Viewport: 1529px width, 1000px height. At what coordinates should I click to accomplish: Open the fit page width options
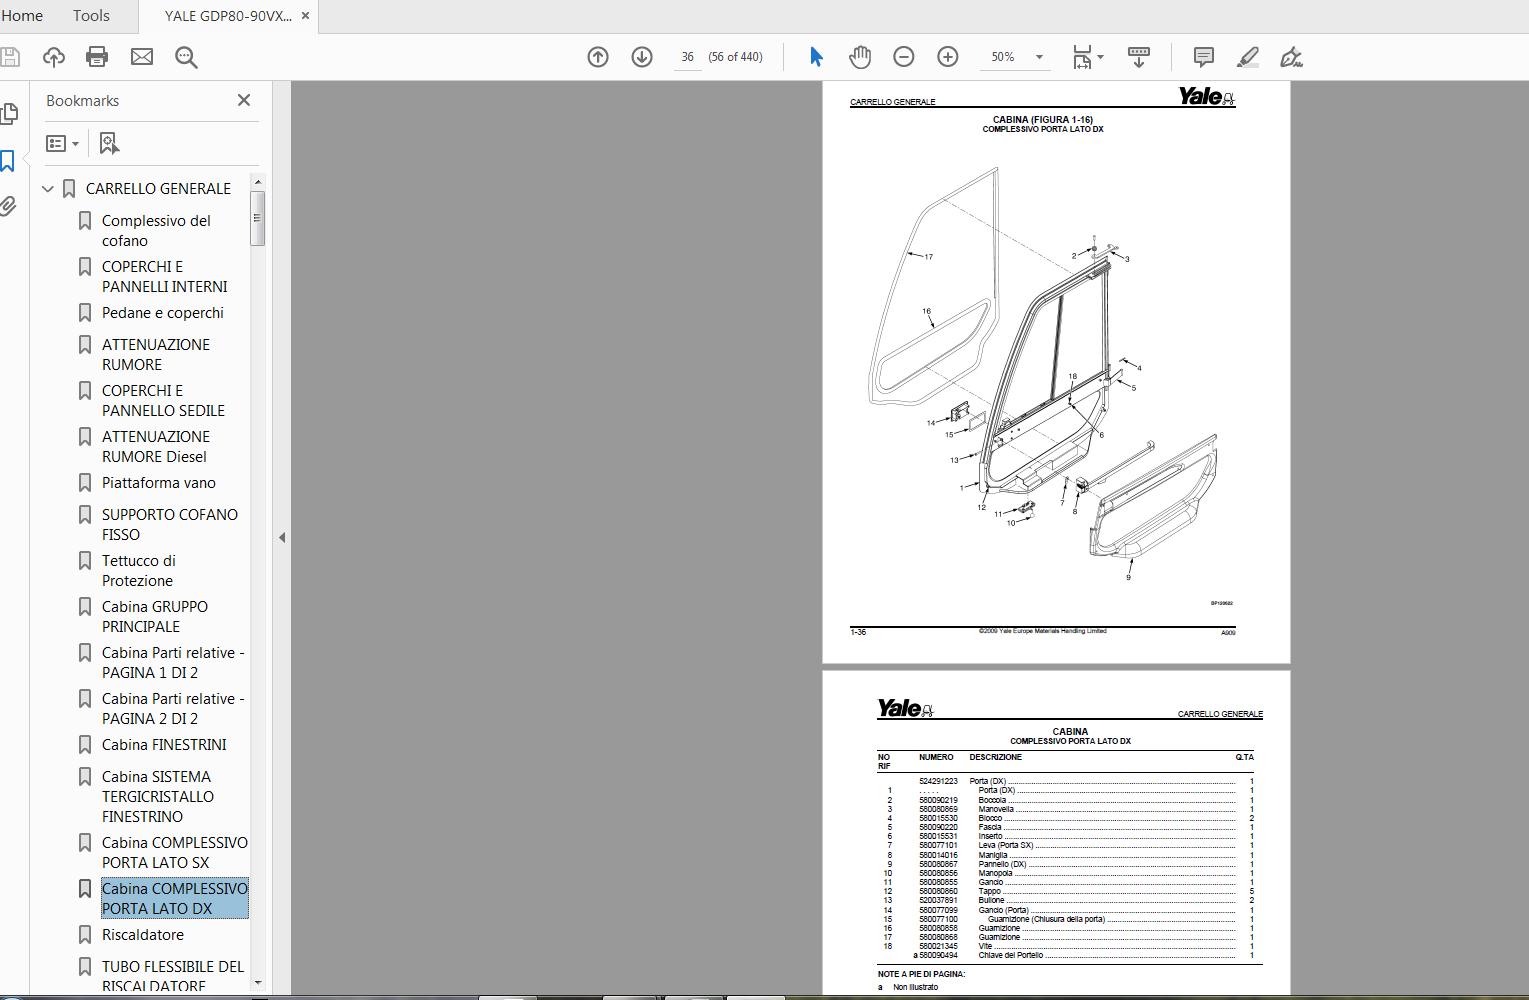click(1088, 57)
